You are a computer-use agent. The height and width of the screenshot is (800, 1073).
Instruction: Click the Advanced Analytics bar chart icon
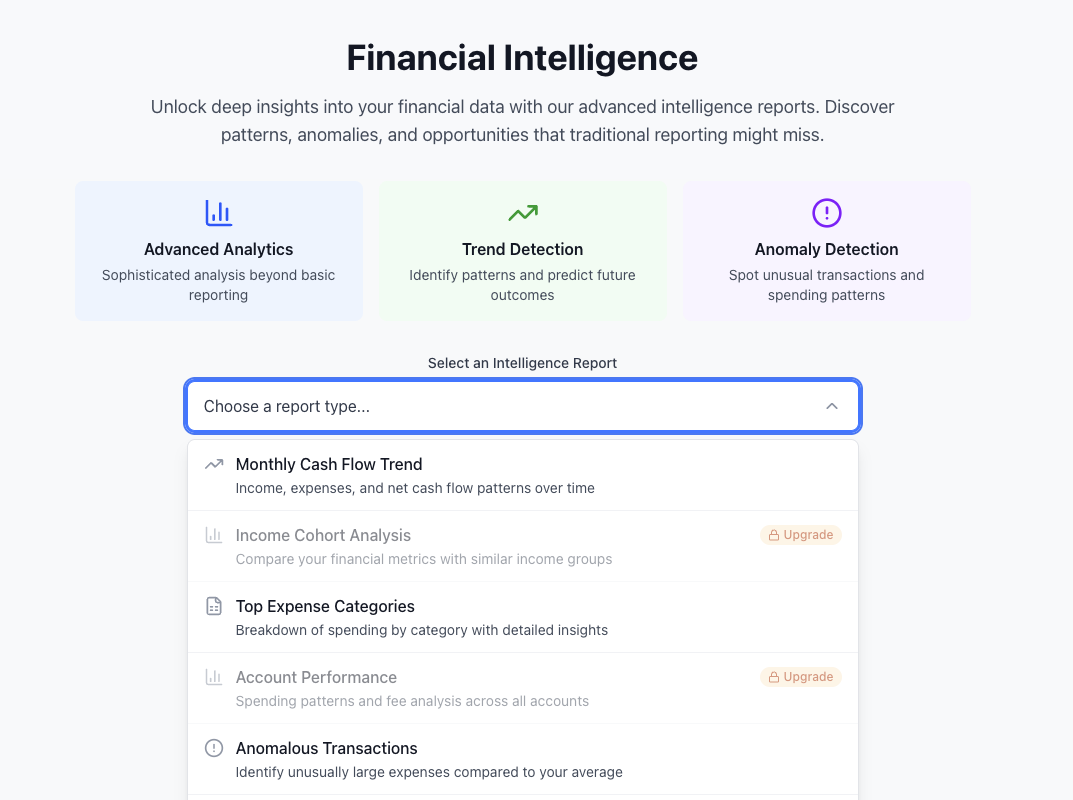(218, 212)
